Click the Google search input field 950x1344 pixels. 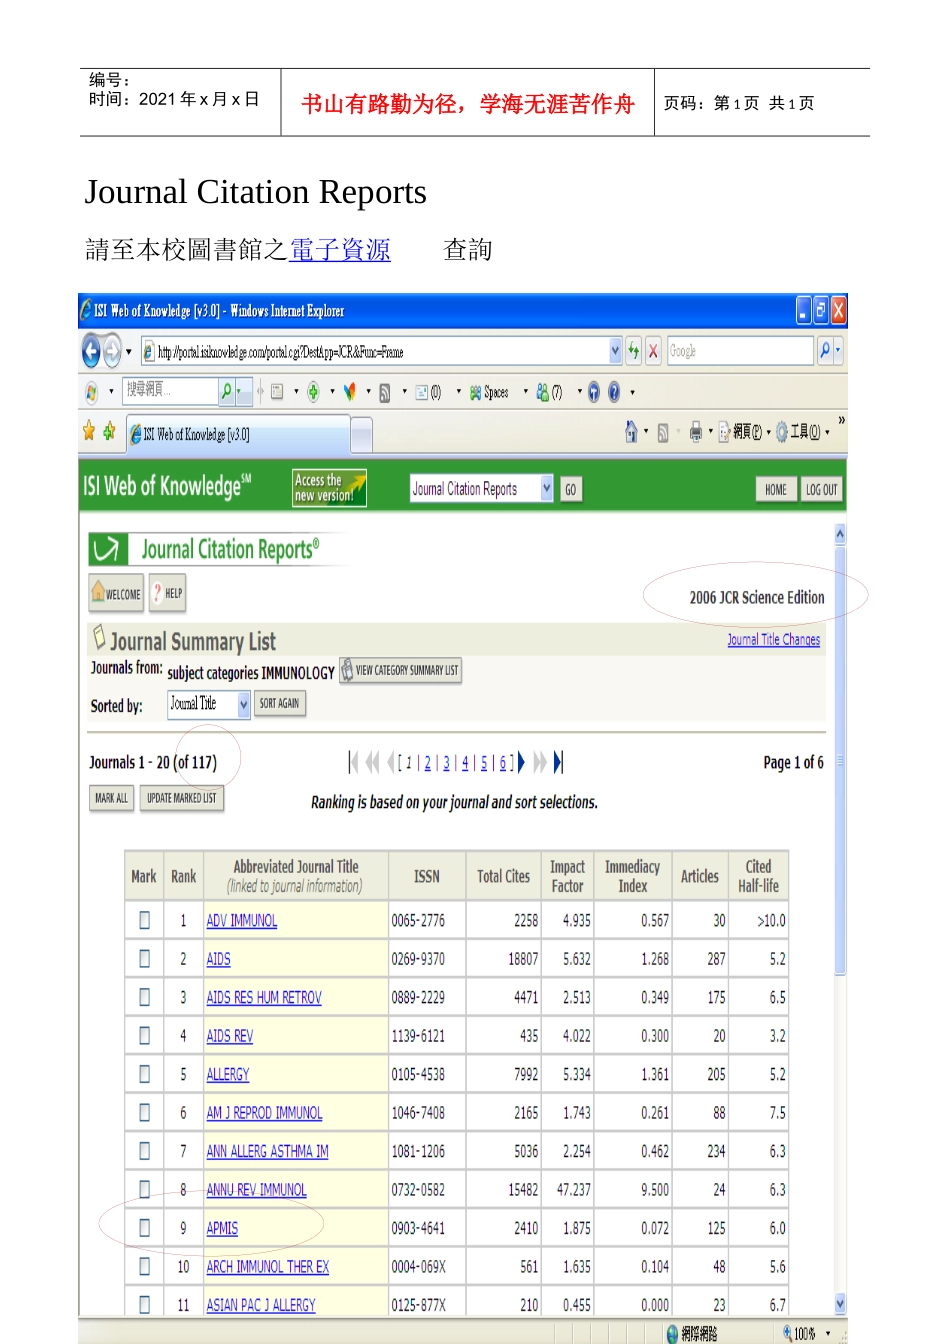[740, 351]
